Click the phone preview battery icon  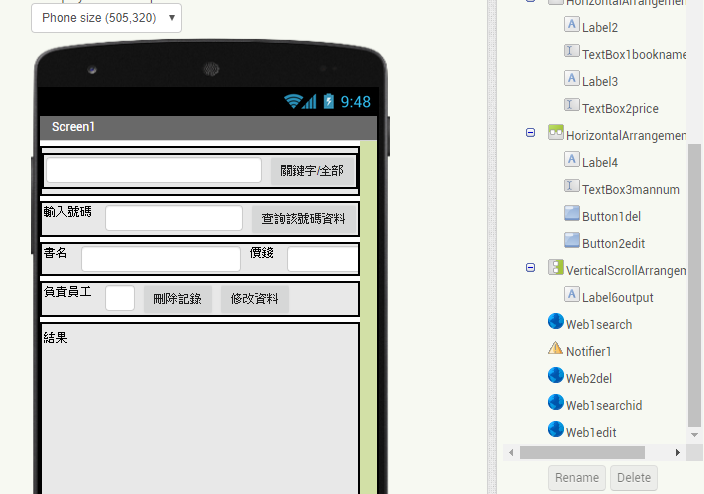[329, 101]
